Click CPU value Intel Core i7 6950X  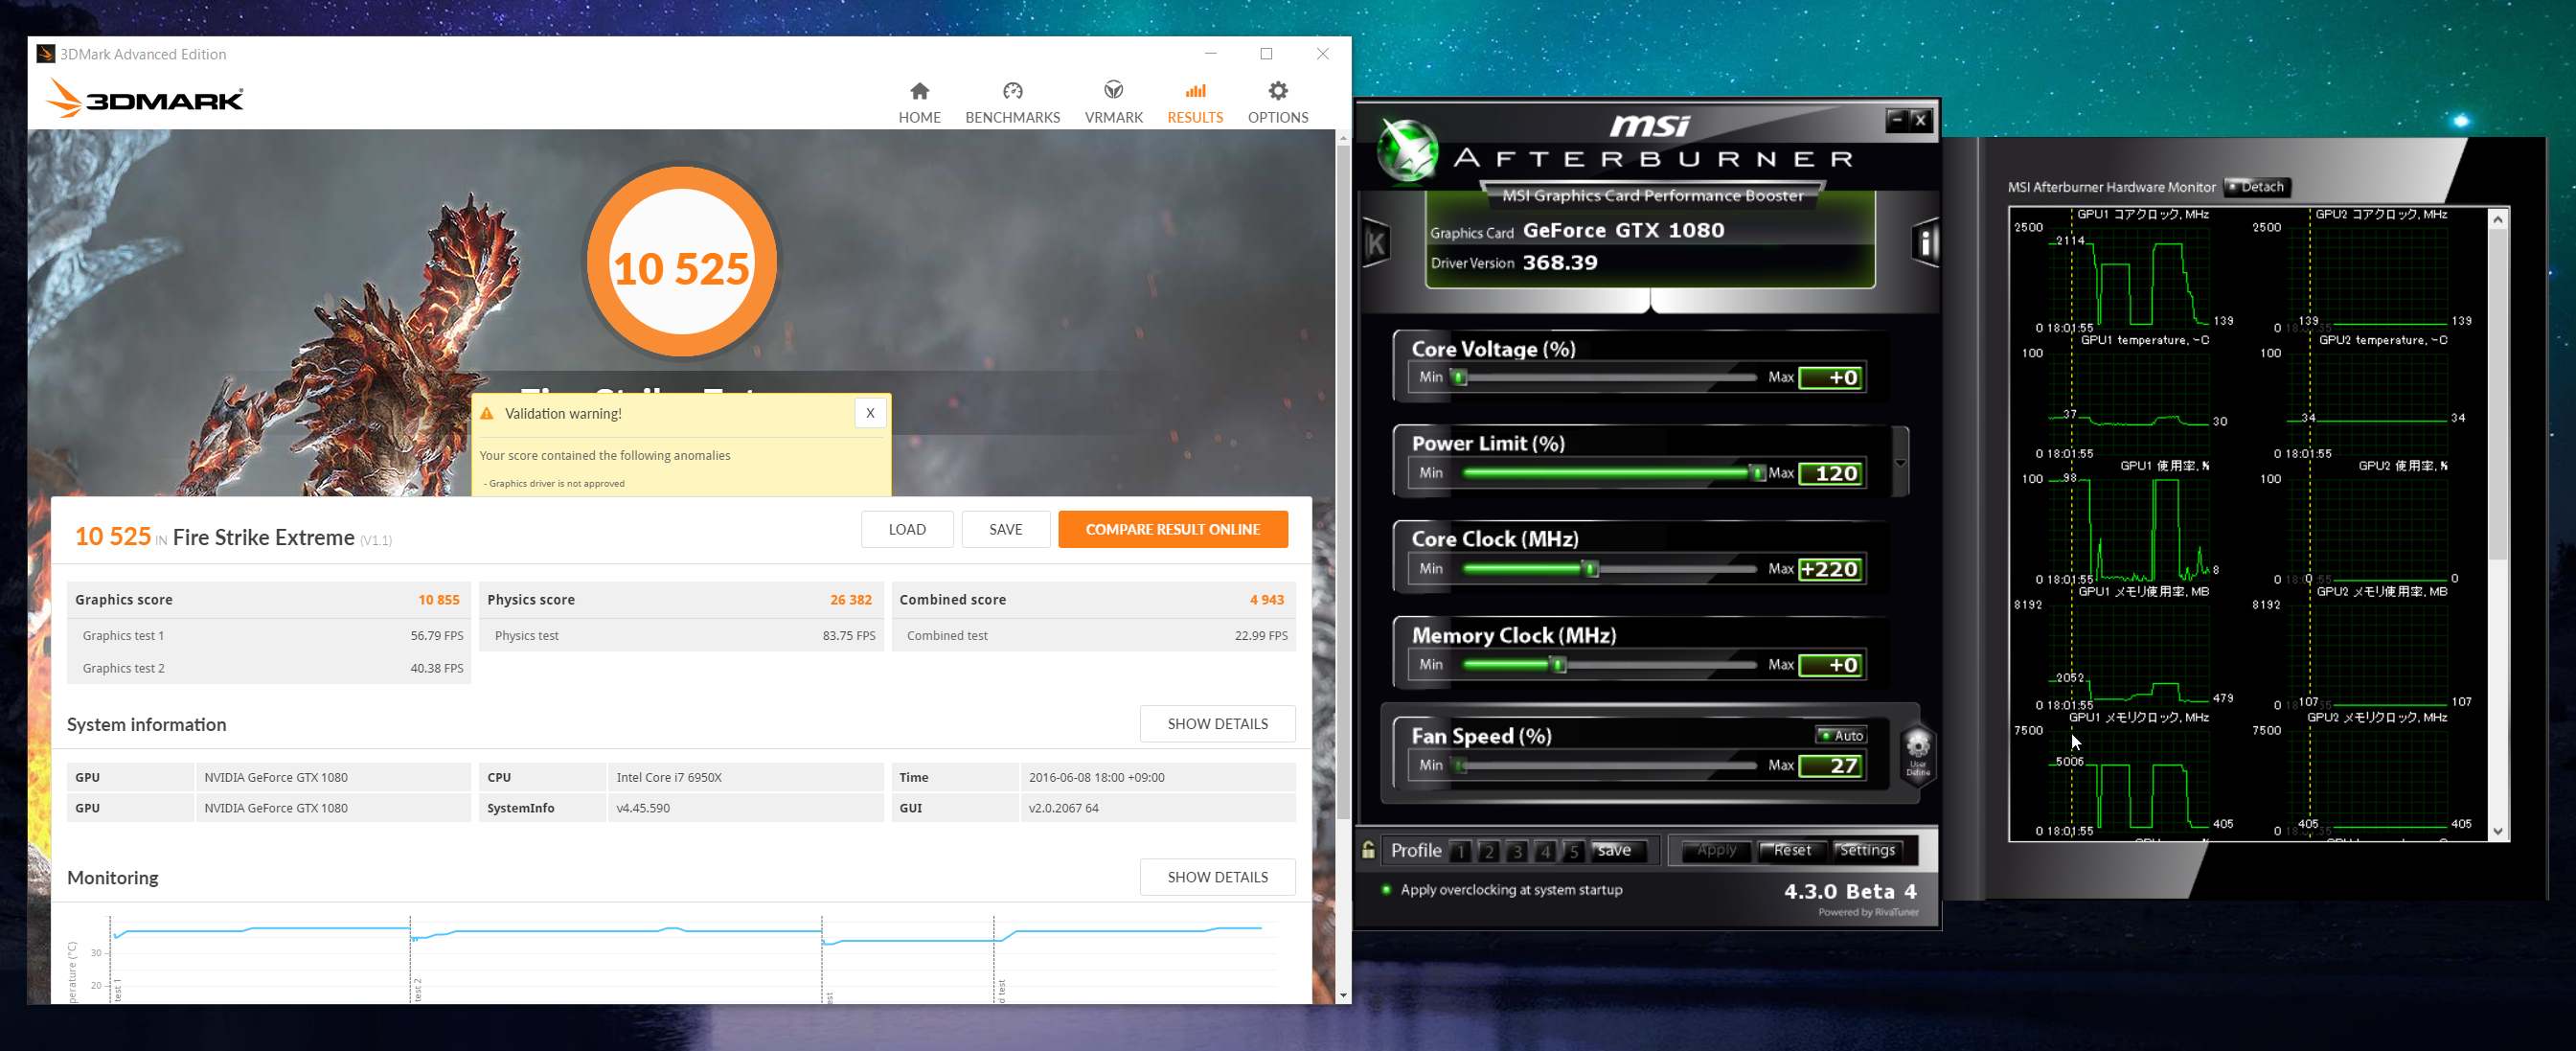point(668,777)
